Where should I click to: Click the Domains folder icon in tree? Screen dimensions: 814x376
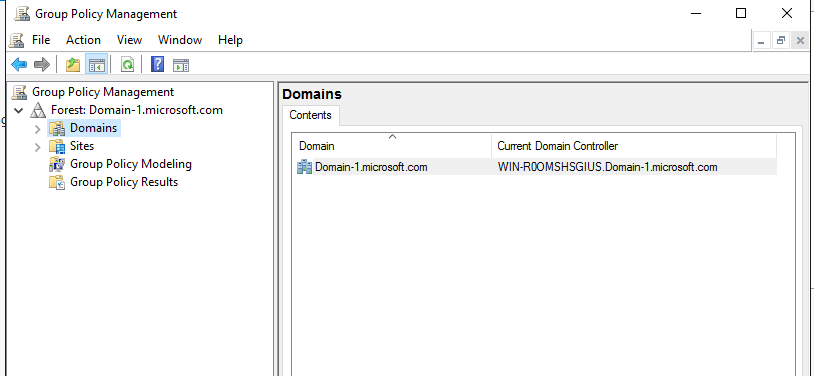coord(57,128)
